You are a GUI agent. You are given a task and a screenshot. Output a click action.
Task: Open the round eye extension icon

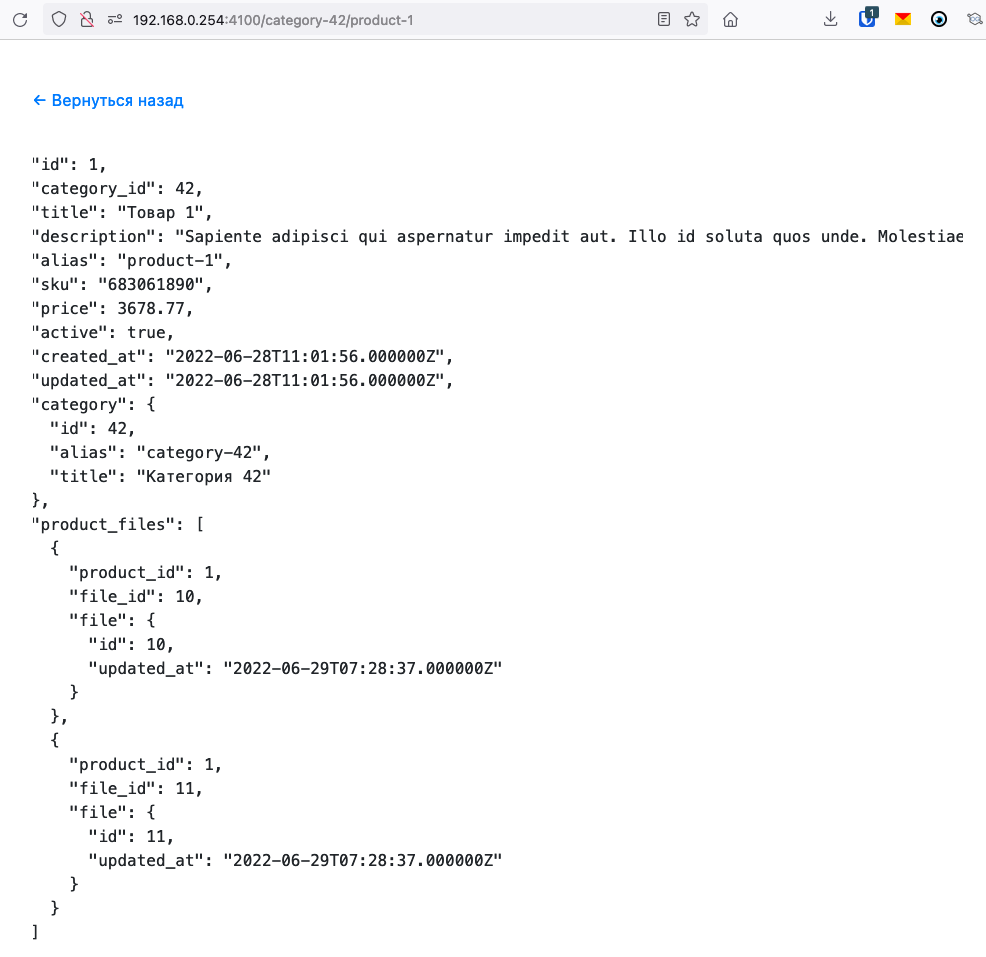coord(939,19)
